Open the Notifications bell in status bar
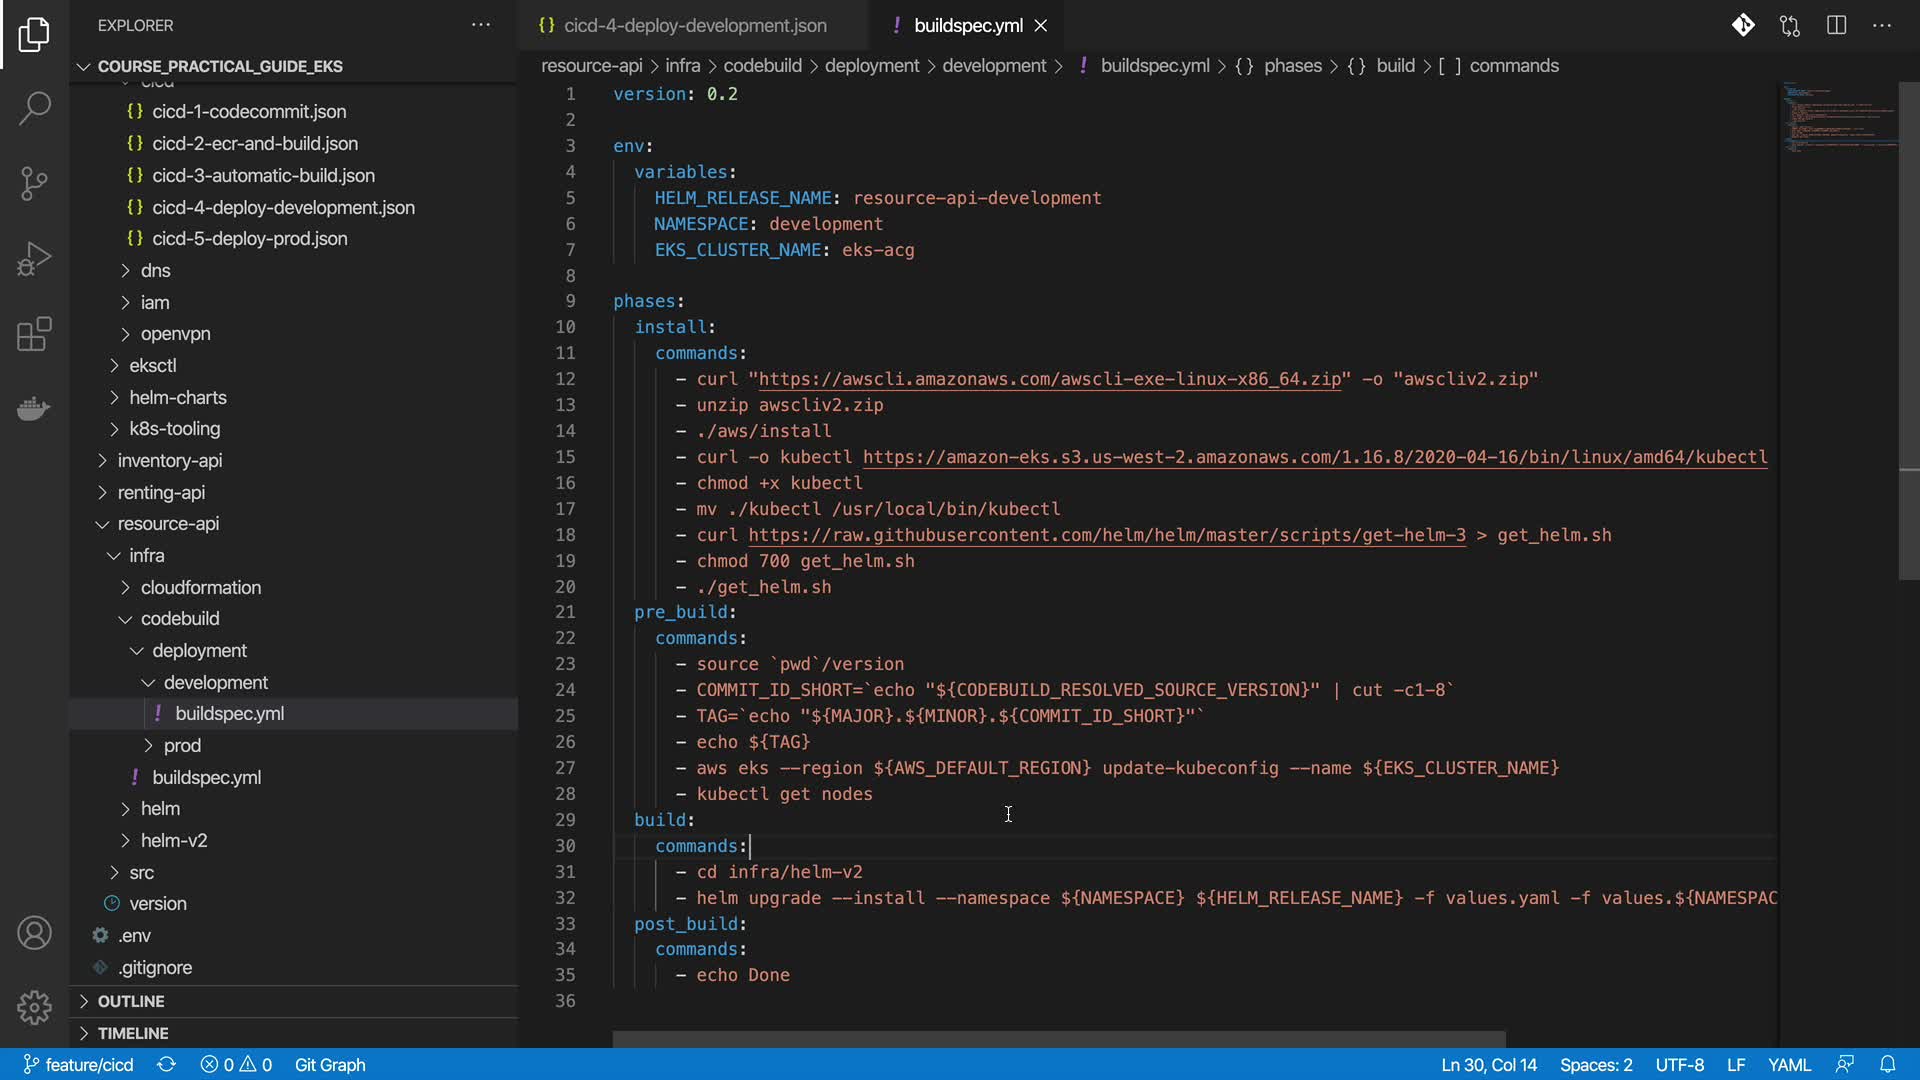1920x1080 pixels. tap(1887, 1064)
